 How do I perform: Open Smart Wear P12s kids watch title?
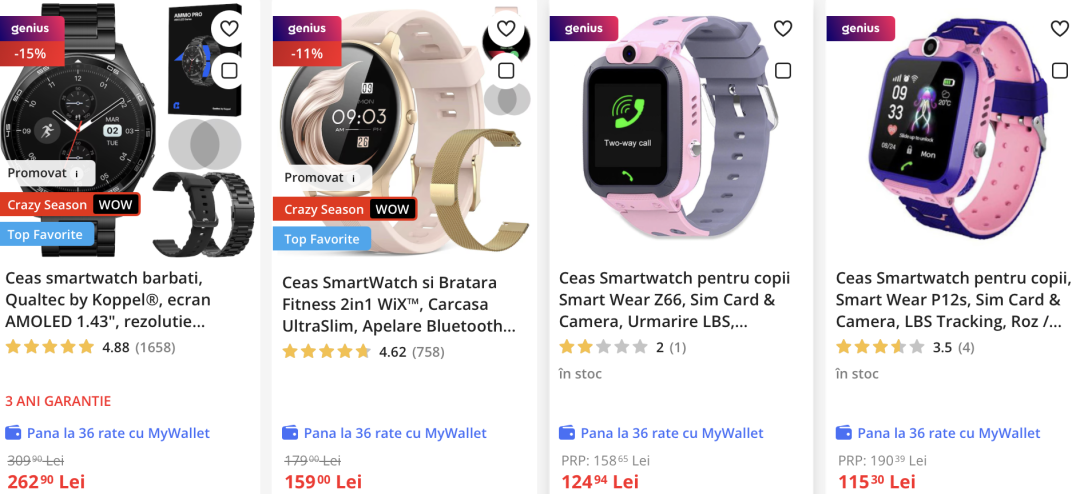(954, 300)
